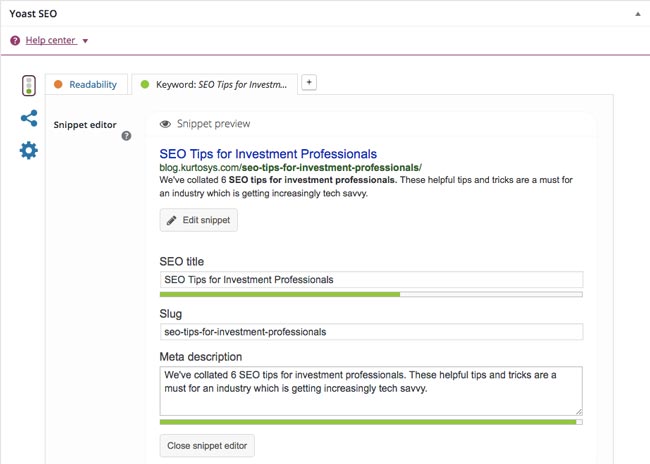650x464 pixels.
Task: Click the eye icon beside Snippet preview
Action: click(165, 125)
